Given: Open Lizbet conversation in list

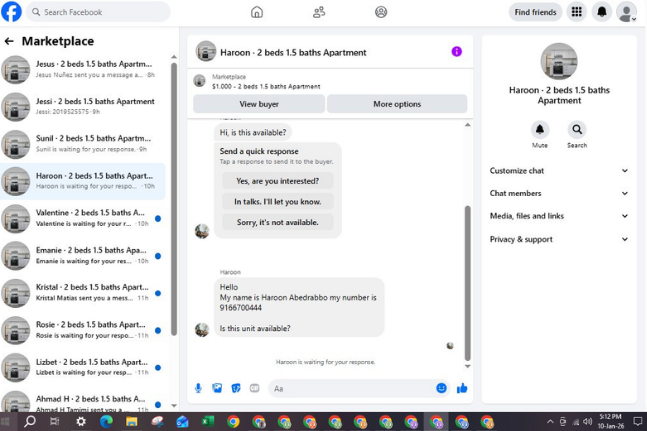Looking at the screenshot, I should 83,367.
